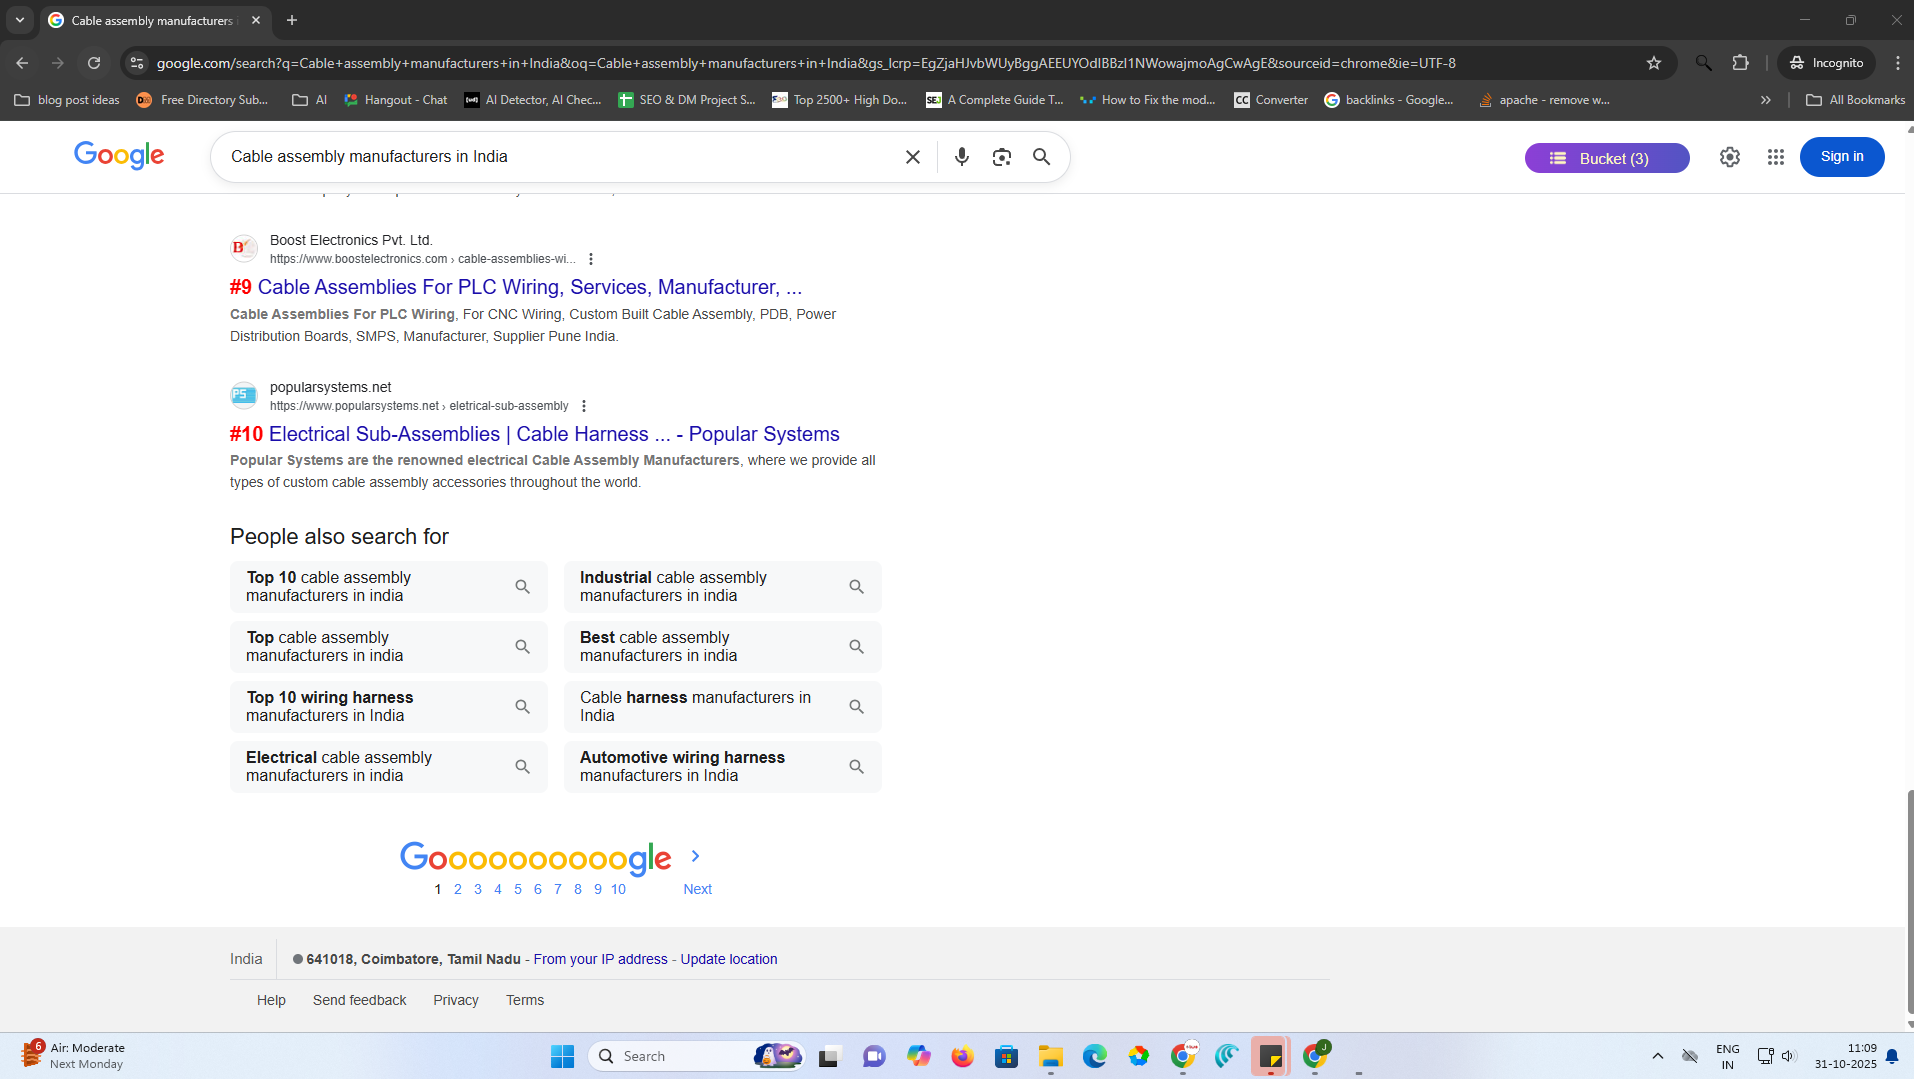This screenshot has height=1079, width=1914.
Task: Click the Bucket (3) button
Action: pos(1606,158)
